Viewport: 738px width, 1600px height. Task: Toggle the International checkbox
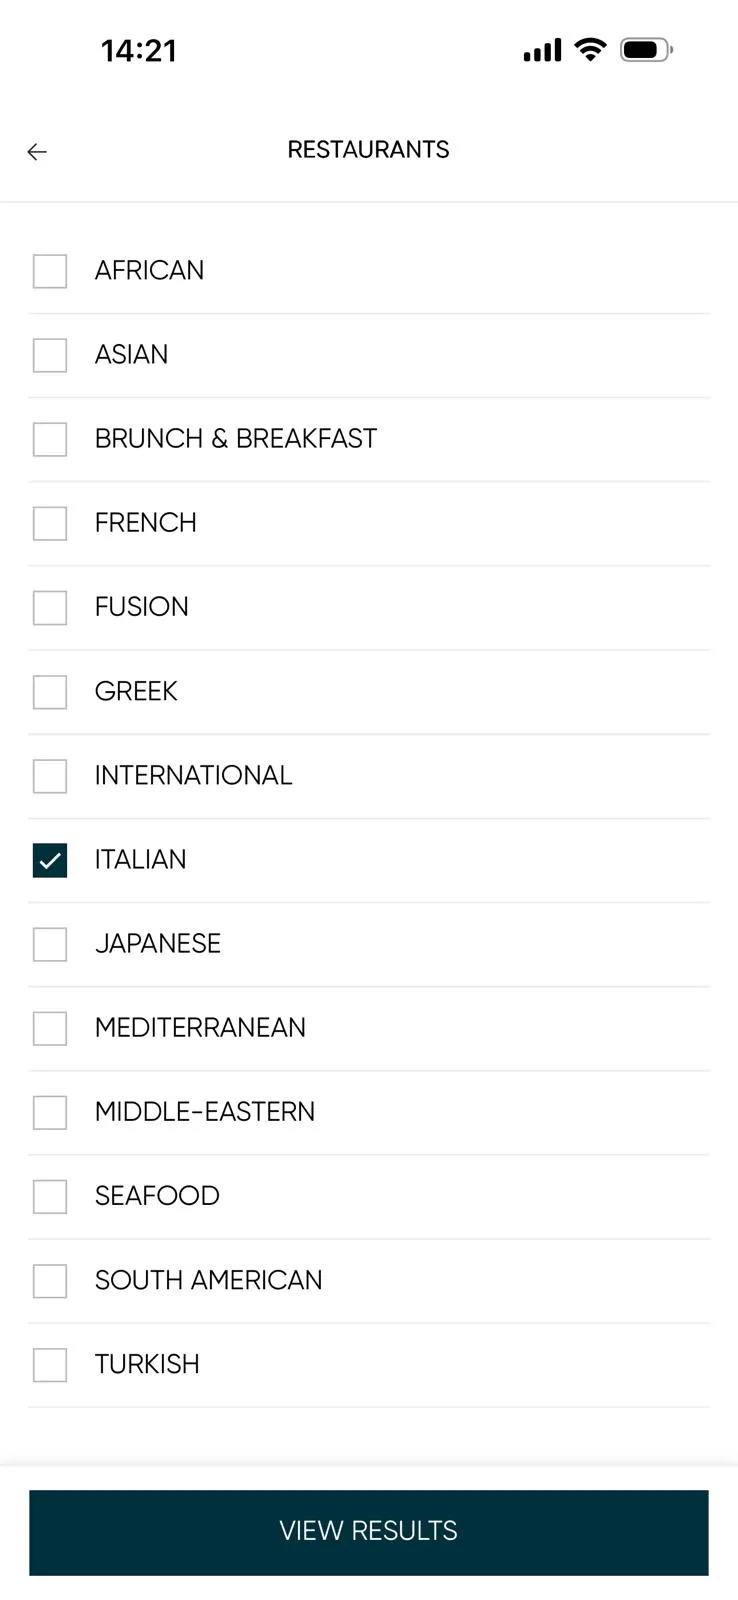[50, 776]
